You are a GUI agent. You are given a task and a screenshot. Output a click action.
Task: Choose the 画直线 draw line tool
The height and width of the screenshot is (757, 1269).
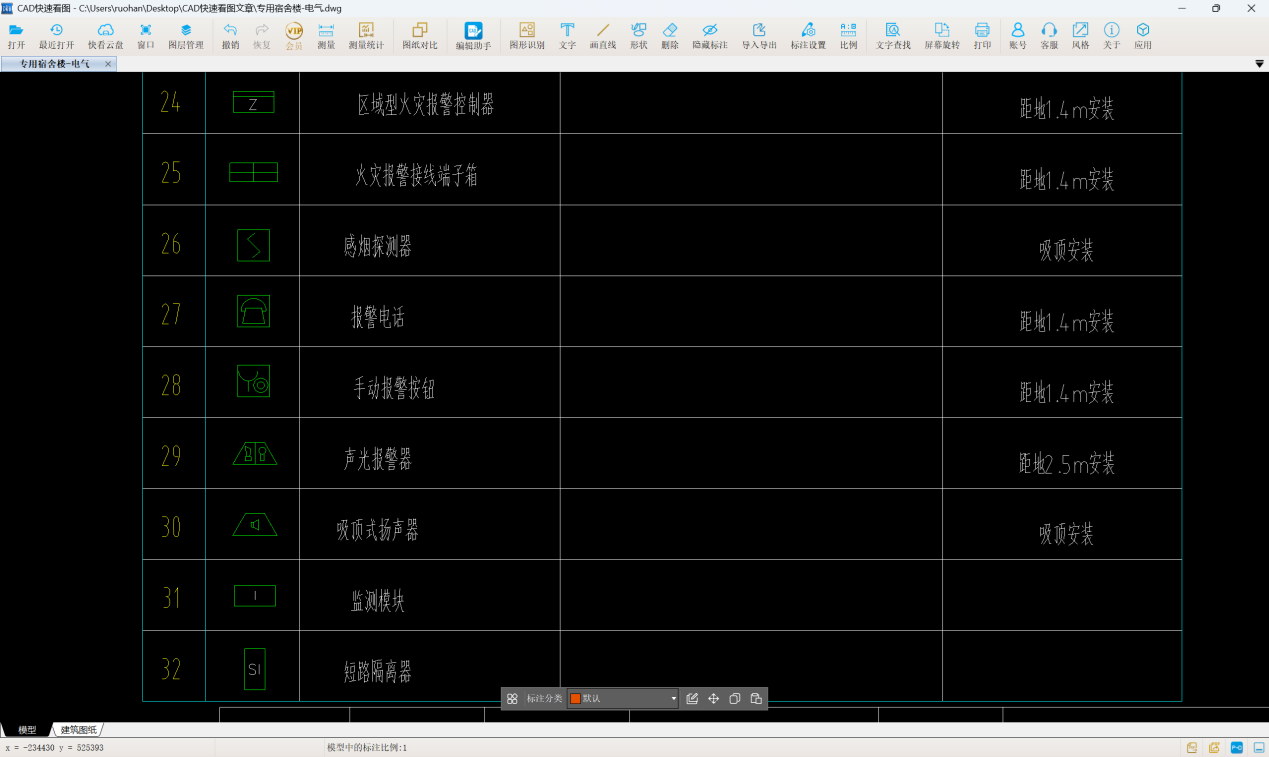click(603, 36)
